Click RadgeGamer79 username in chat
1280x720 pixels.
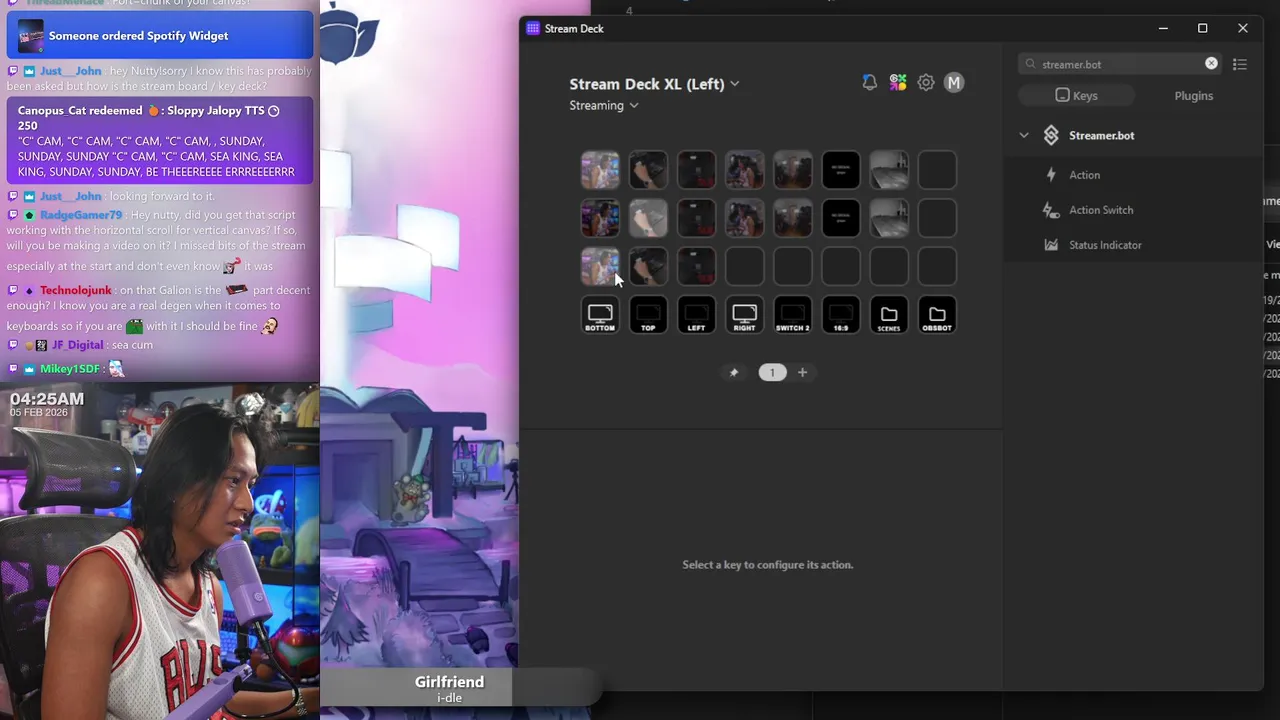tap(81, 215)
